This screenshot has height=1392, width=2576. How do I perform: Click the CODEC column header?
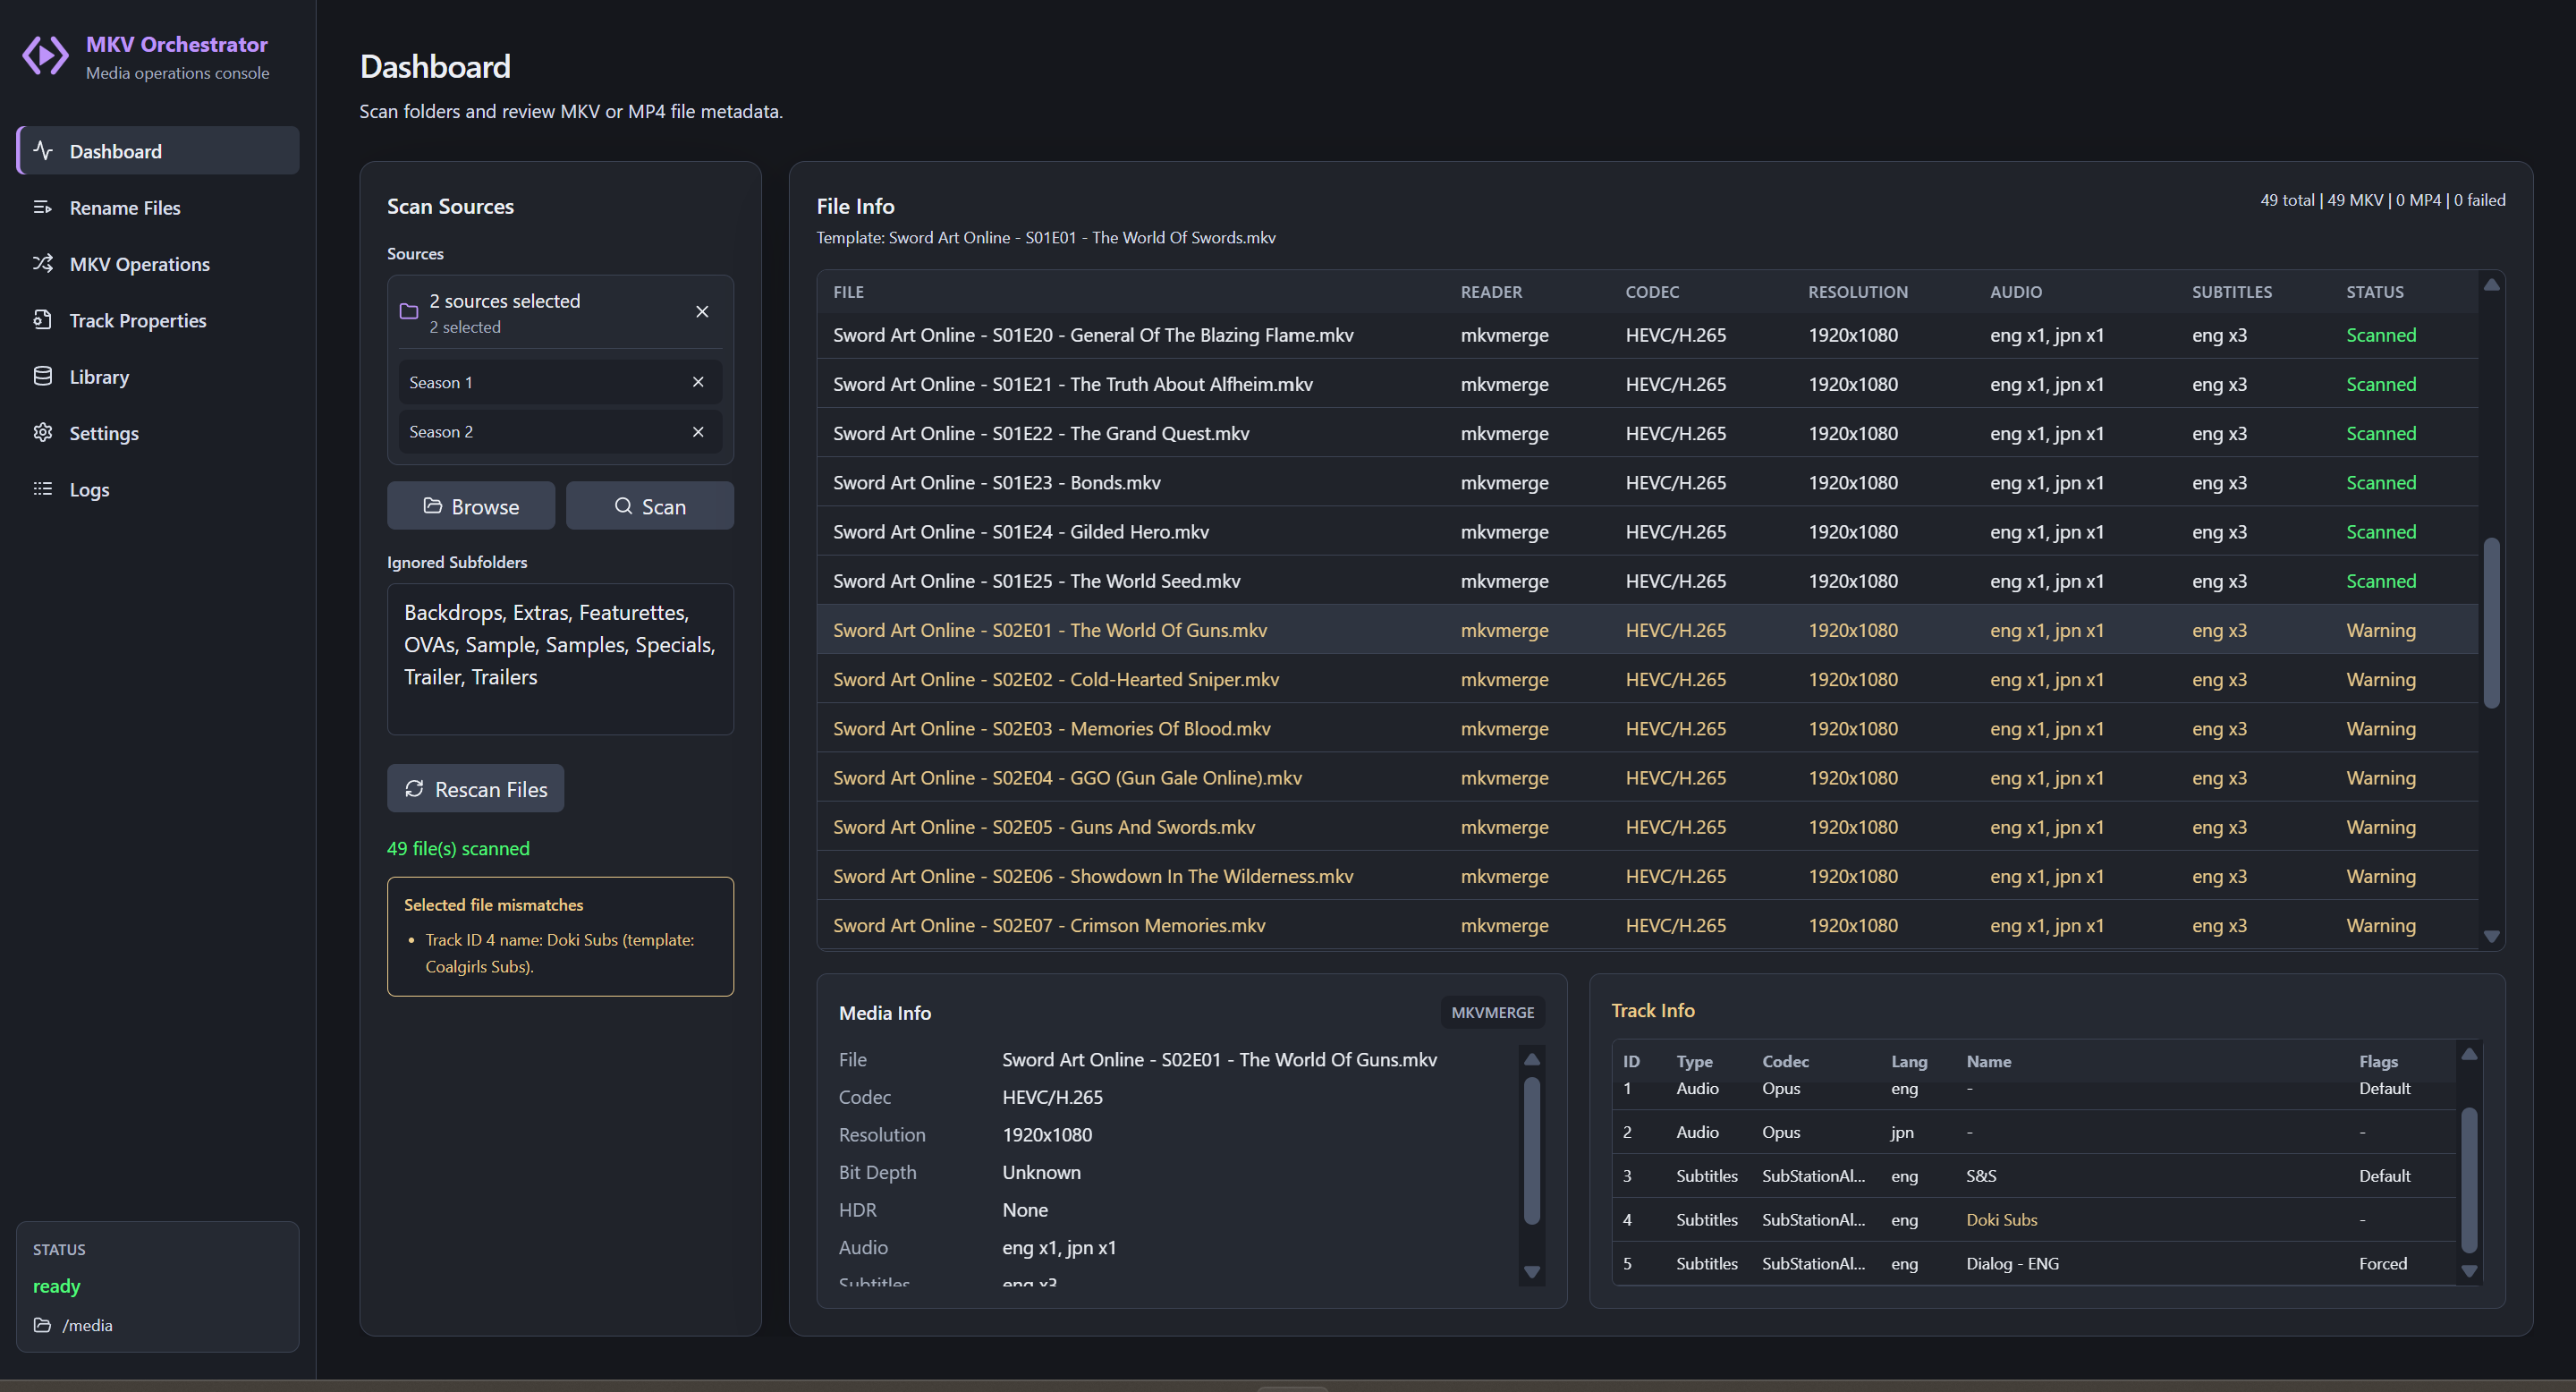1652,292
